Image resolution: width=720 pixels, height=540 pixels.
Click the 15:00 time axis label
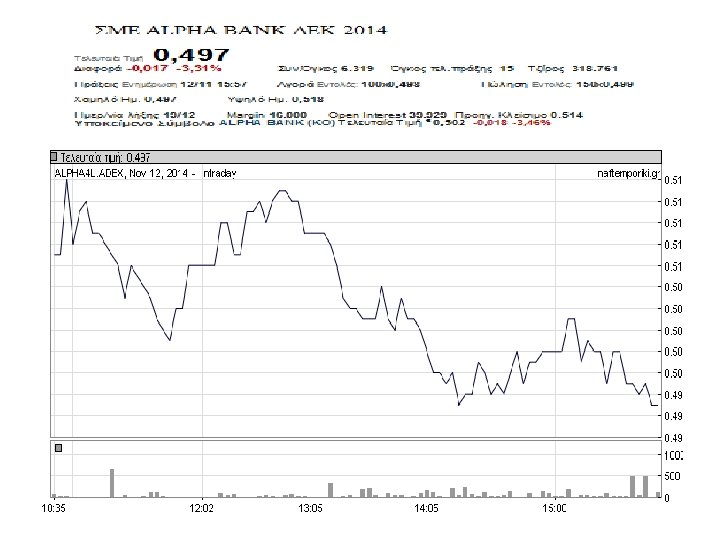tap(554, 508)
